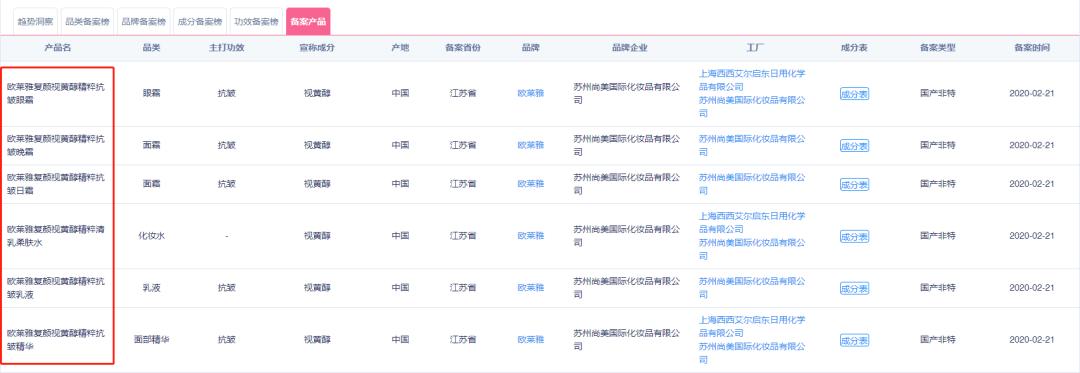The image size is (1080, 373).
Task: Click the 宣称成分 column header
Action: point(317,48)
